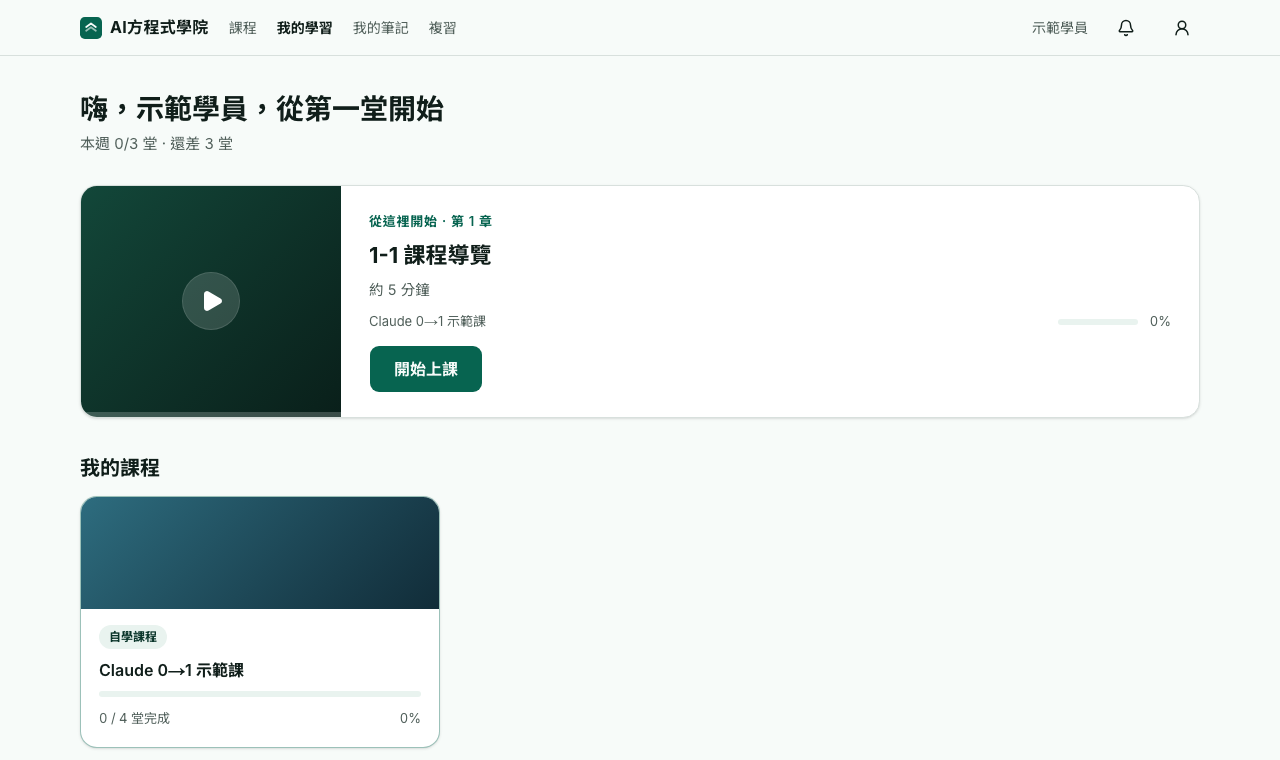Click the 0 / 4 堂完成 text
Screen dimensions: 1280x760
pyautogui.click(x=135, y=718)
